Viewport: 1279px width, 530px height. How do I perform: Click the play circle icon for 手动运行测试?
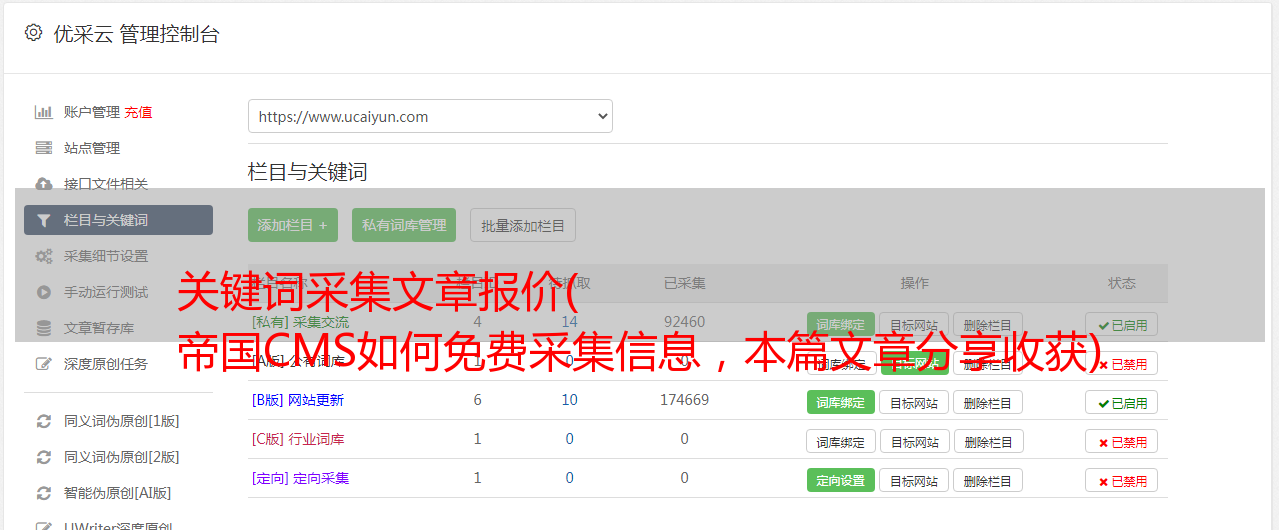point(44,292)
